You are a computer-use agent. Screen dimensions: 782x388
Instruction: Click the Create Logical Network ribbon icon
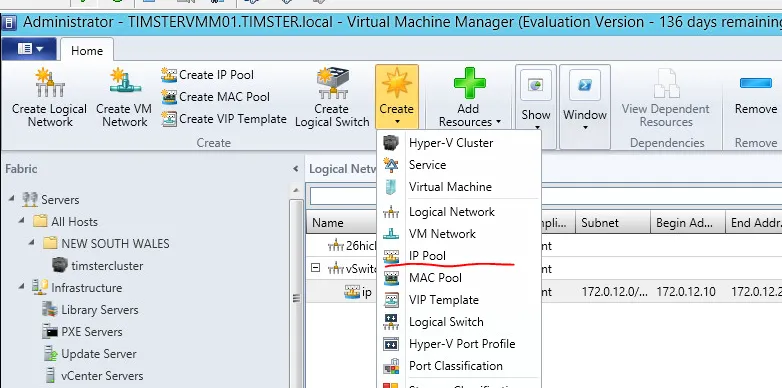[x=49, y=82]
